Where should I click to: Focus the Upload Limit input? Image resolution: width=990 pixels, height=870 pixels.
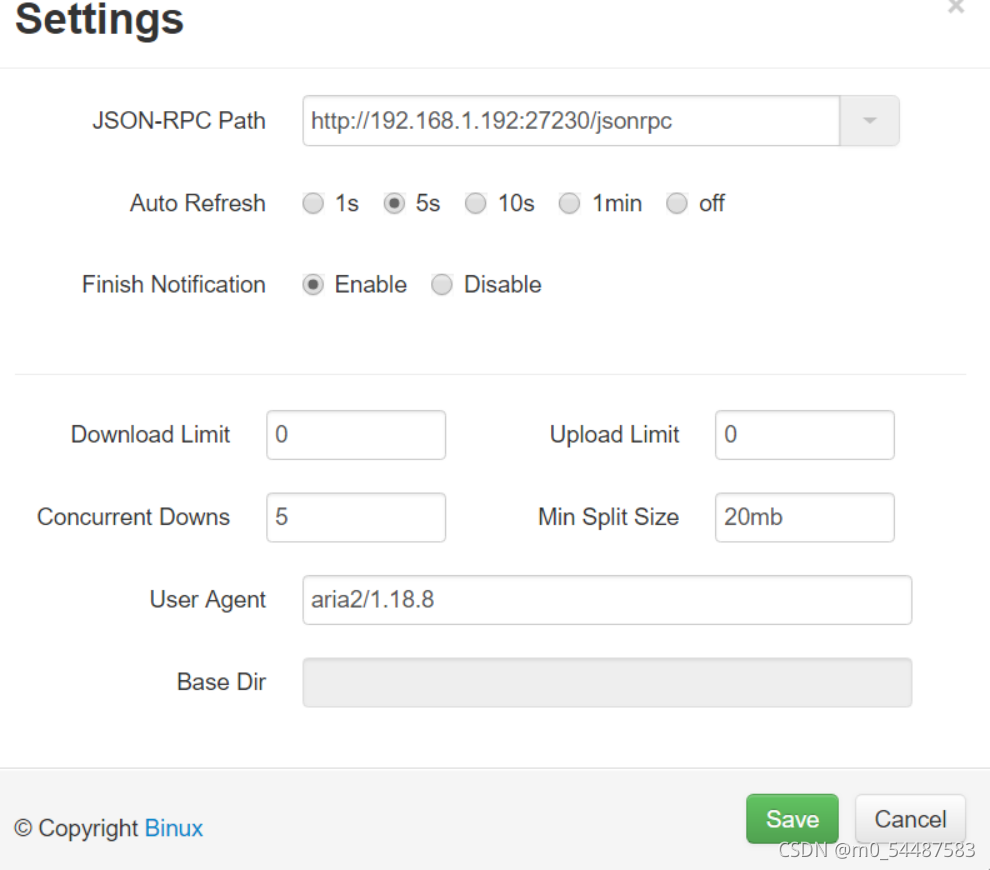pos(804,435)
